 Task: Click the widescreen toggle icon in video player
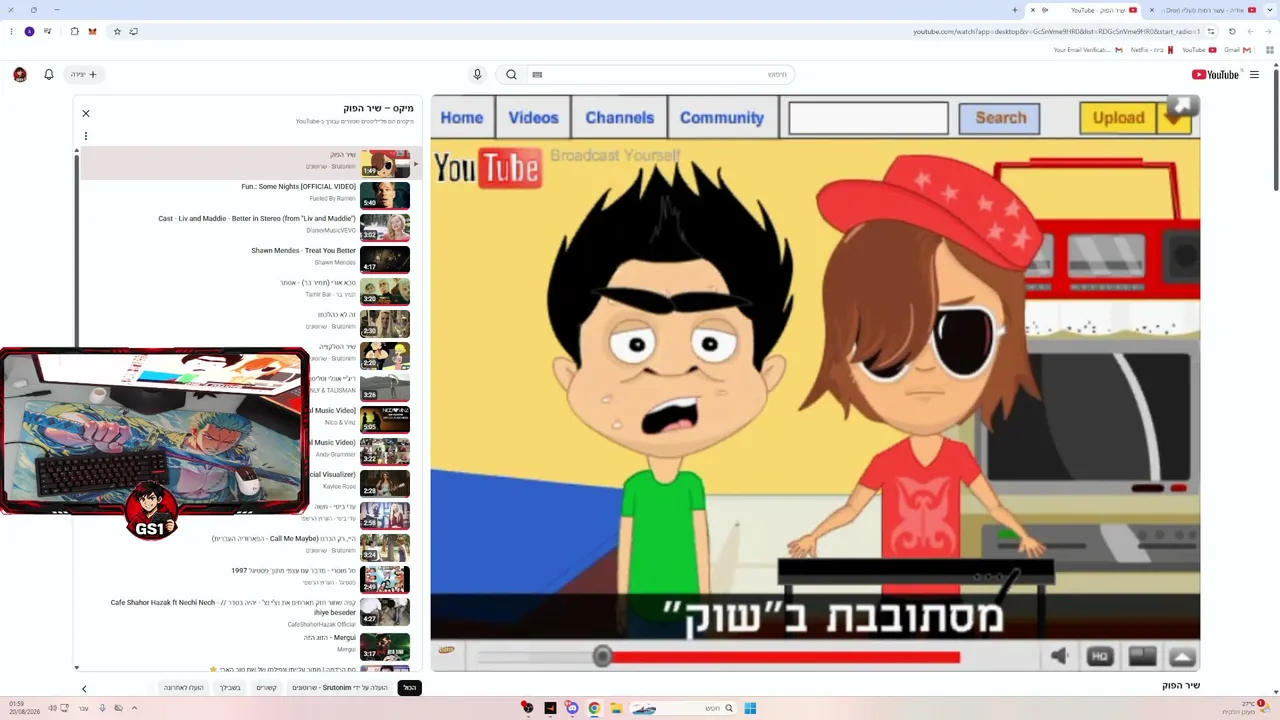click(1142, 656)
